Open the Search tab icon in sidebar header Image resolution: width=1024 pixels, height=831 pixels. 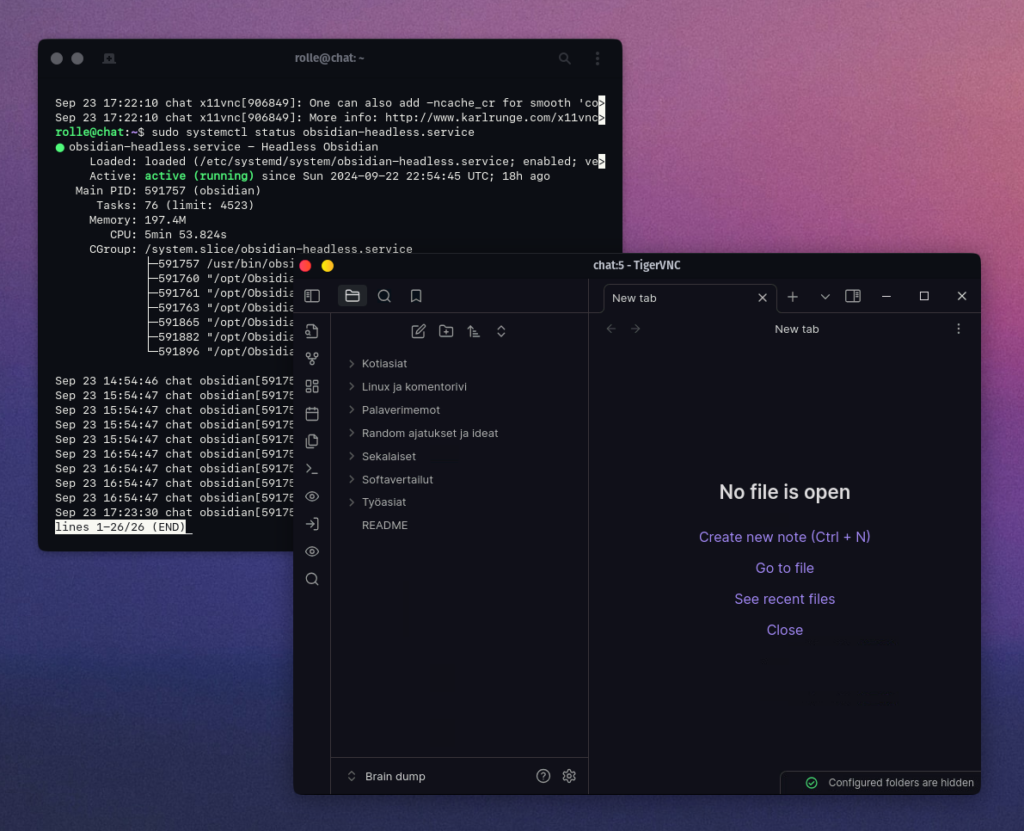tap(384, 296)
